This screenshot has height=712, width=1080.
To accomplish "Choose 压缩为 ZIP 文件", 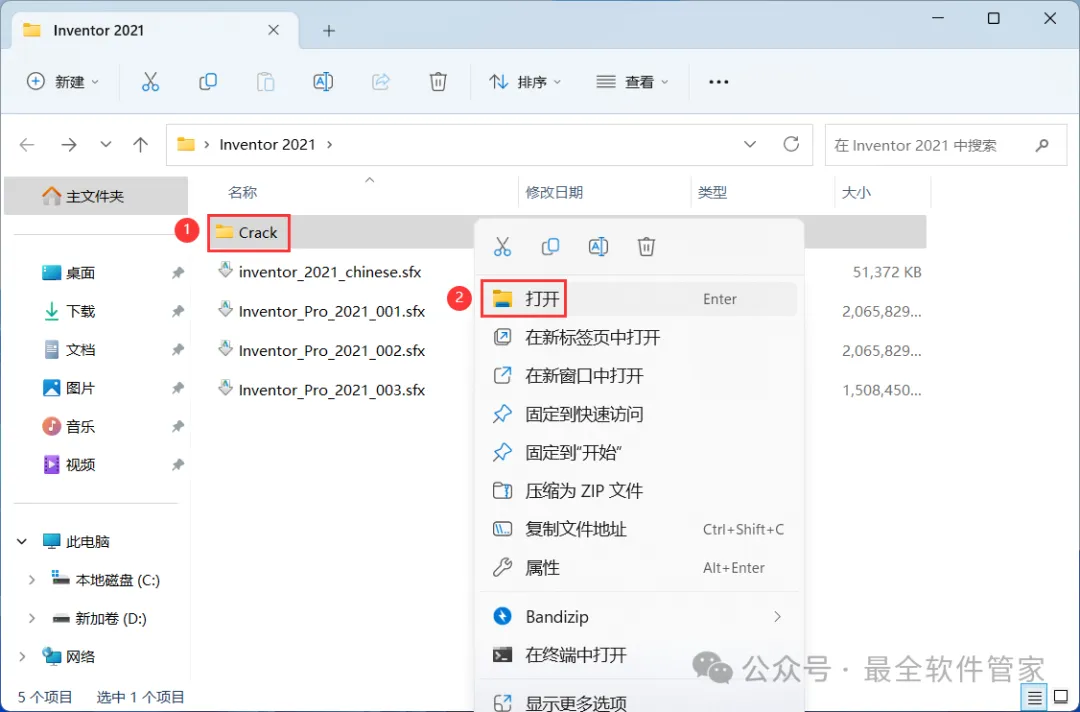I will (638, 491).
